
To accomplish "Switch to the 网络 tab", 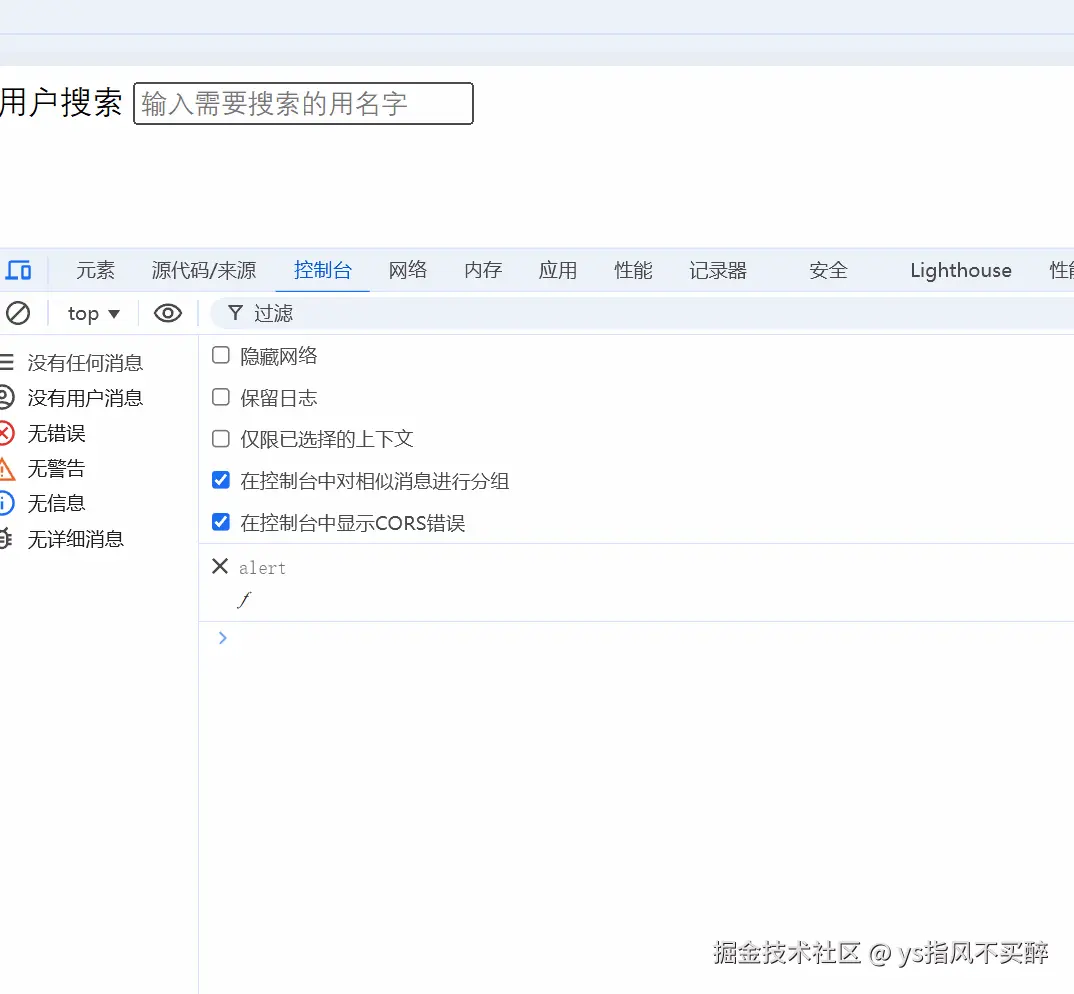I will coord(408,269).
